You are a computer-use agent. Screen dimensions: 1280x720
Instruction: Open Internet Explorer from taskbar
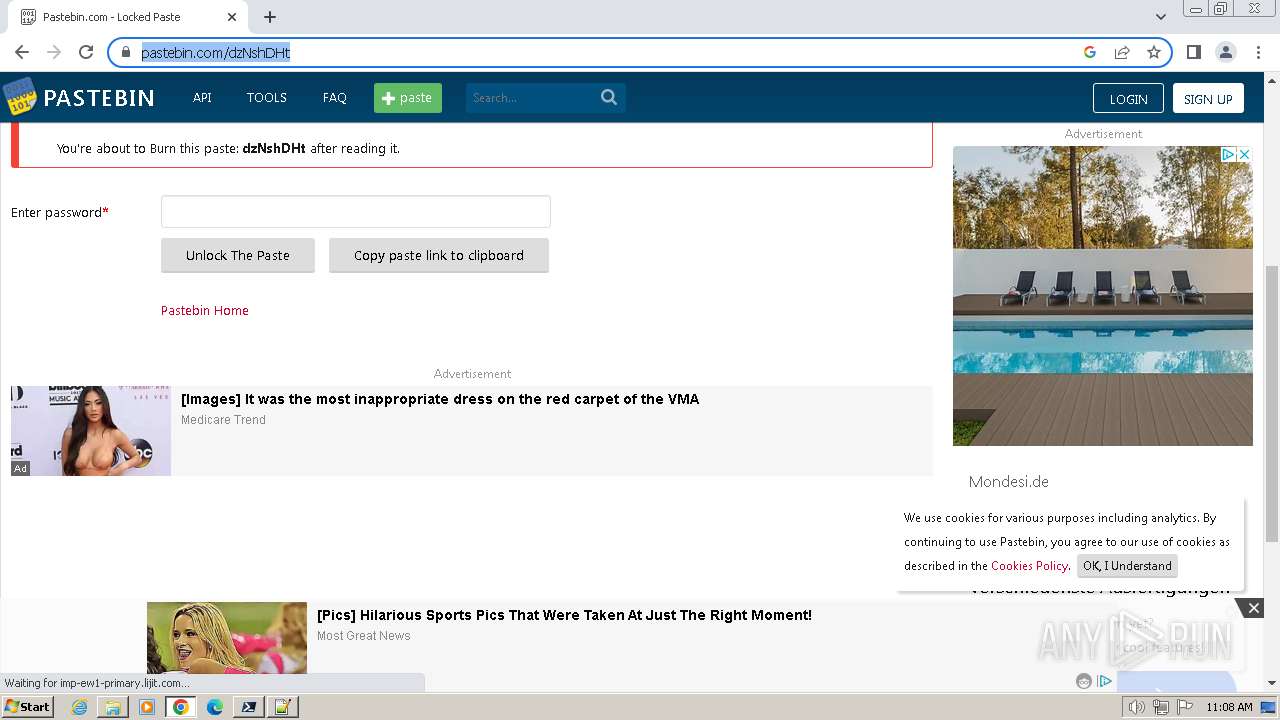[79, 707]
